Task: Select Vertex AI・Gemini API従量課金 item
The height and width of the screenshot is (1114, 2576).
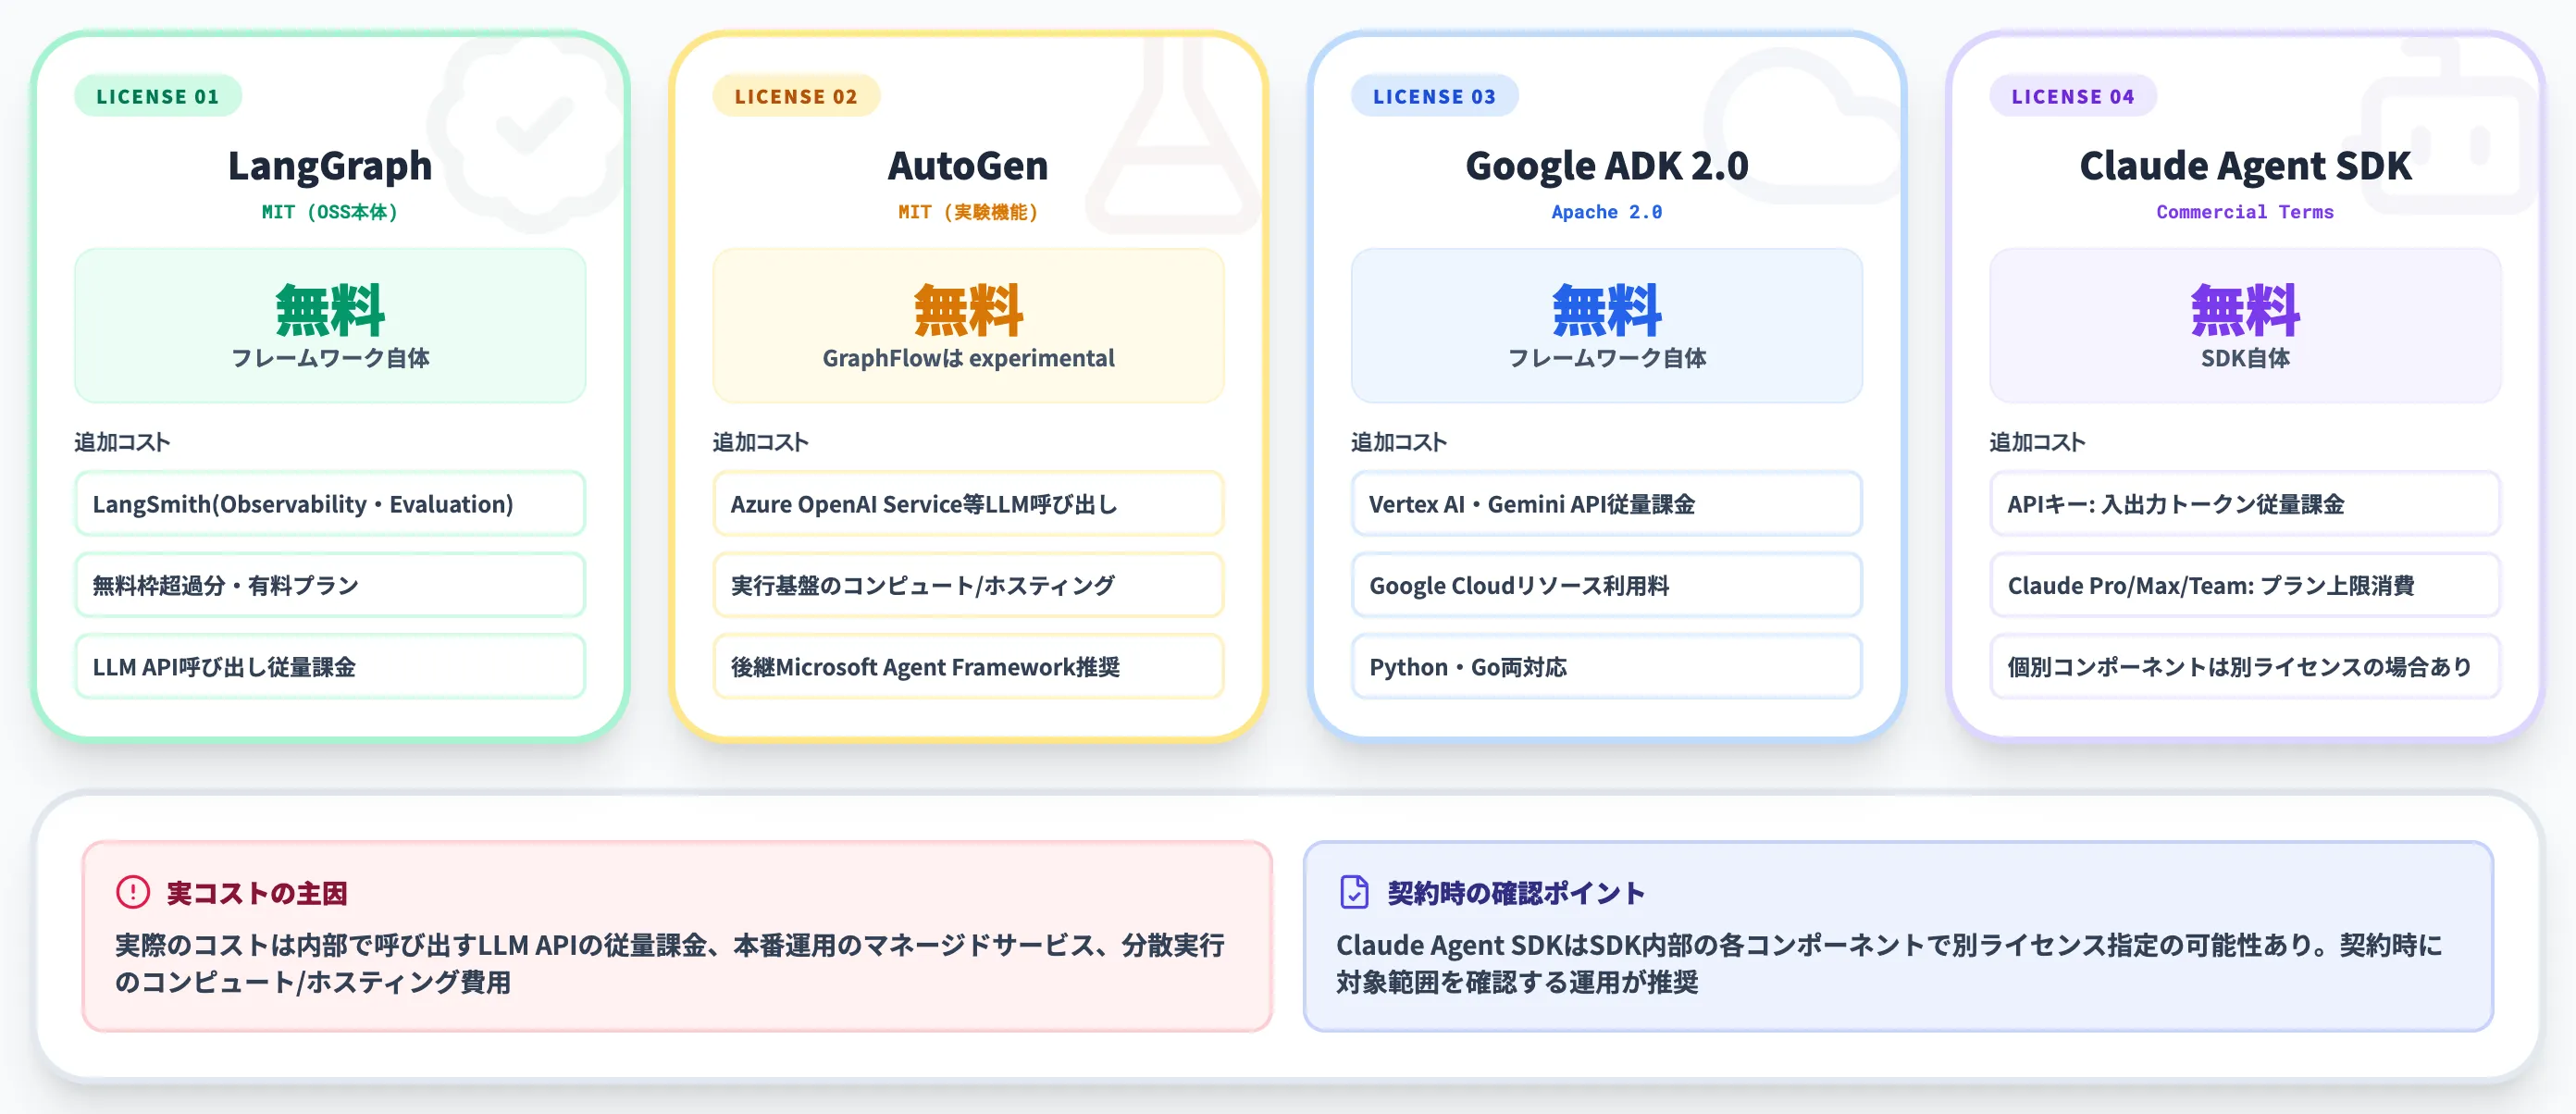Action: 1607,504
